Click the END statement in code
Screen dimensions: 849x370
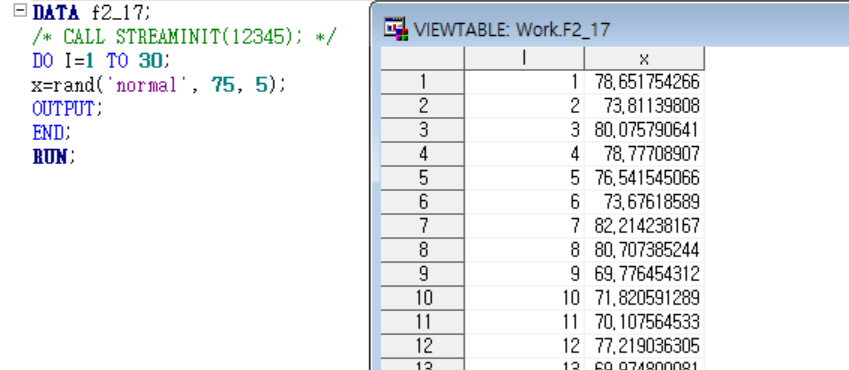(x=51, y=133)
